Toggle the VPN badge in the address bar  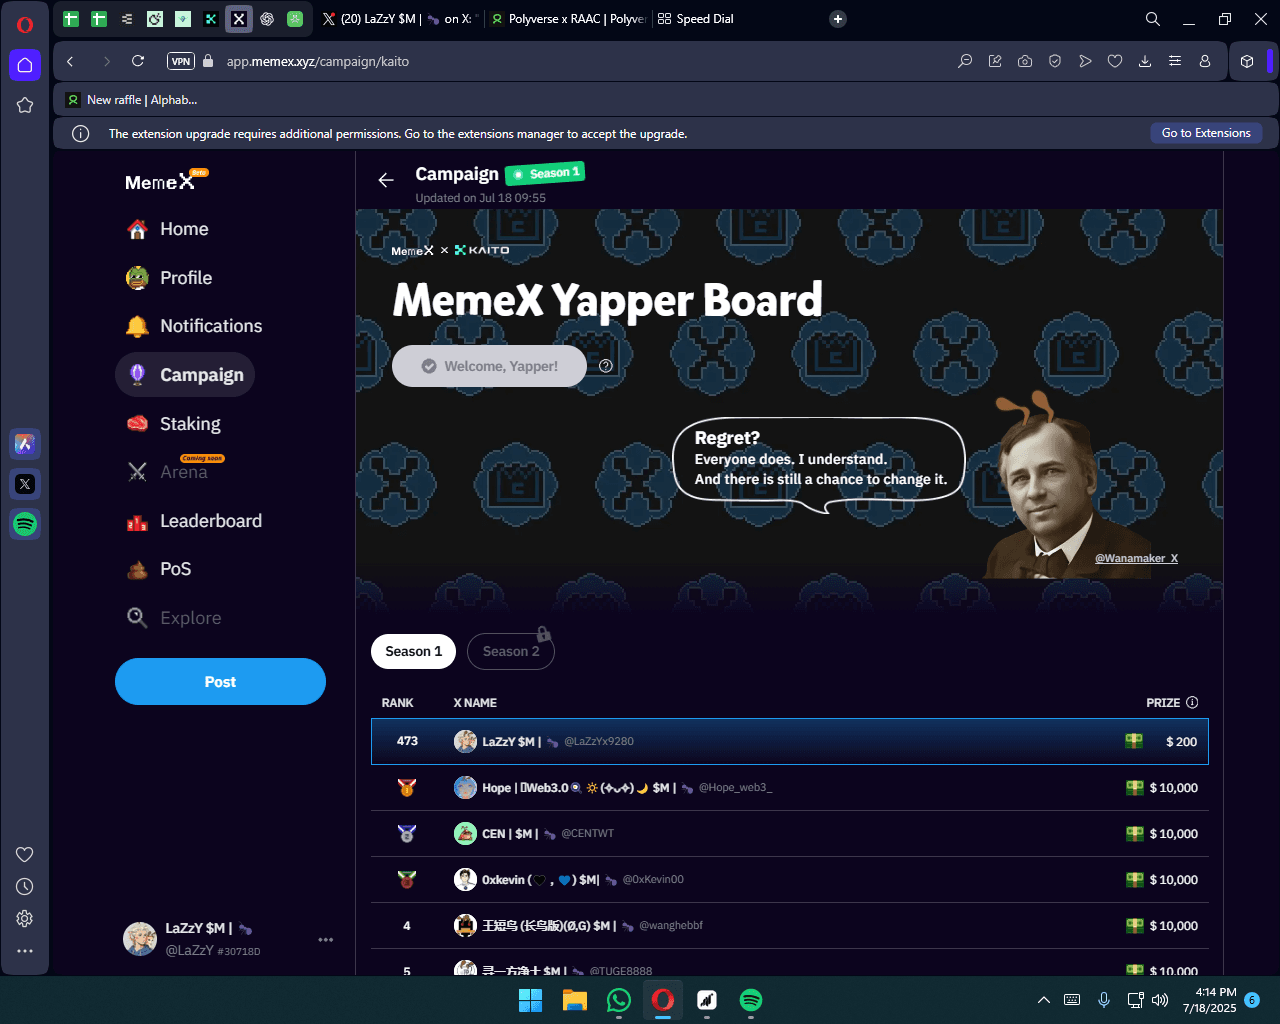(x=181, y=61)
